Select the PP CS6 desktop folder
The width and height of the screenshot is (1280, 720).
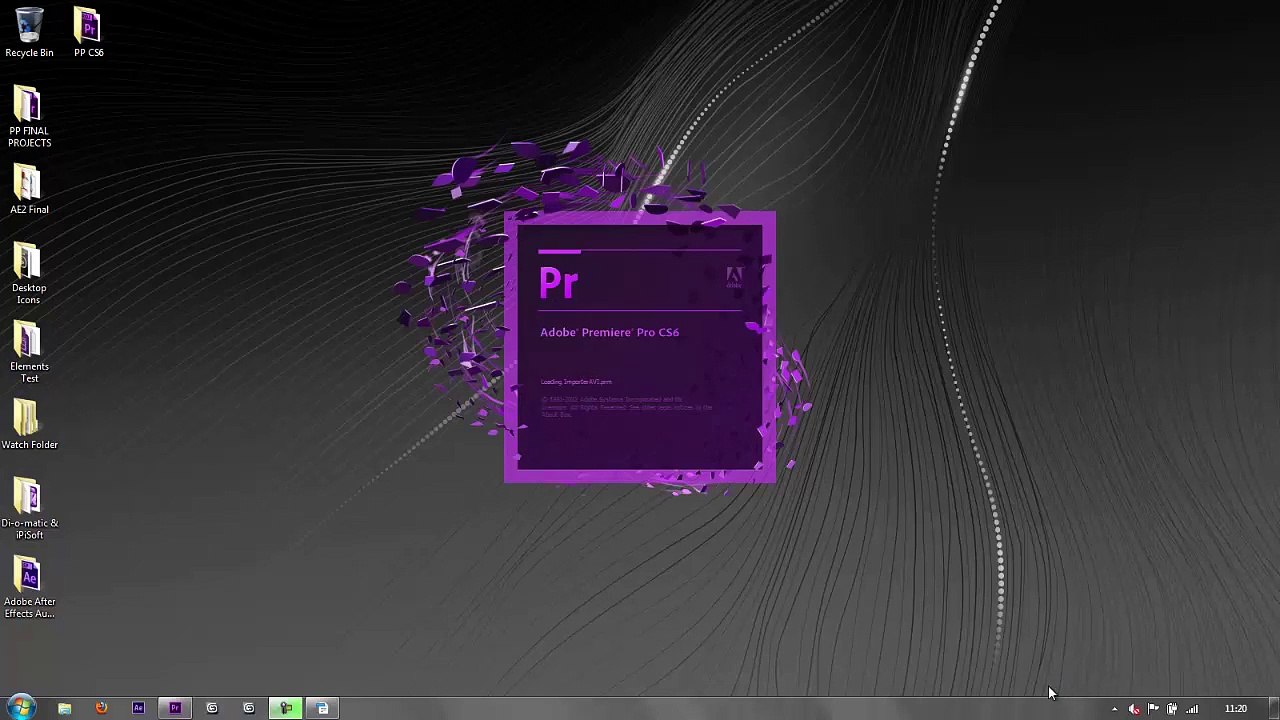pos(88,32)
